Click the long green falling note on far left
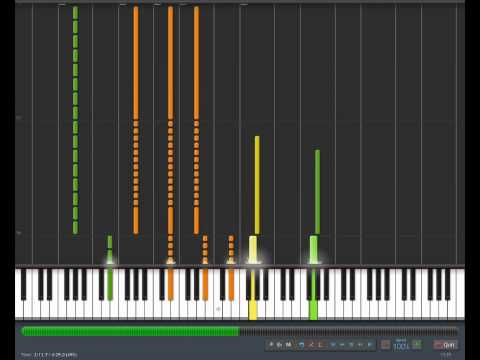Viewport: 480px width, 360px height. (75, 120)
